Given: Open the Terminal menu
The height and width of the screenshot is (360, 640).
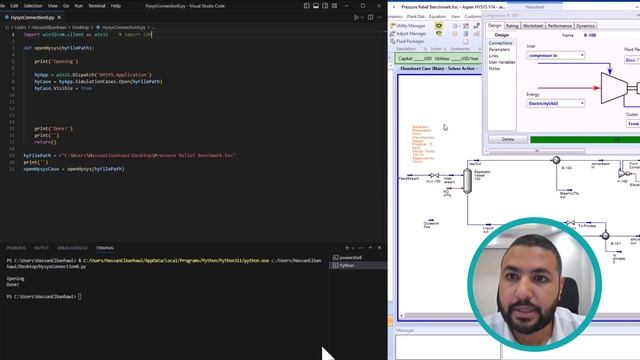Looking at the screenshot, I should 97,6.
